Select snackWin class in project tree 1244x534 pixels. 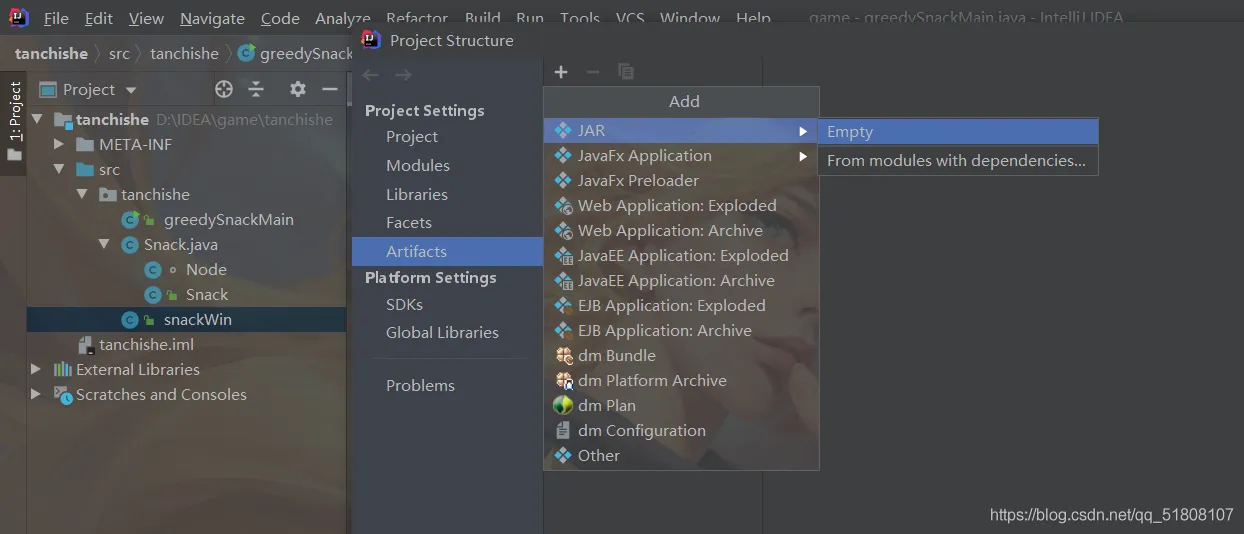click(197, 320)
